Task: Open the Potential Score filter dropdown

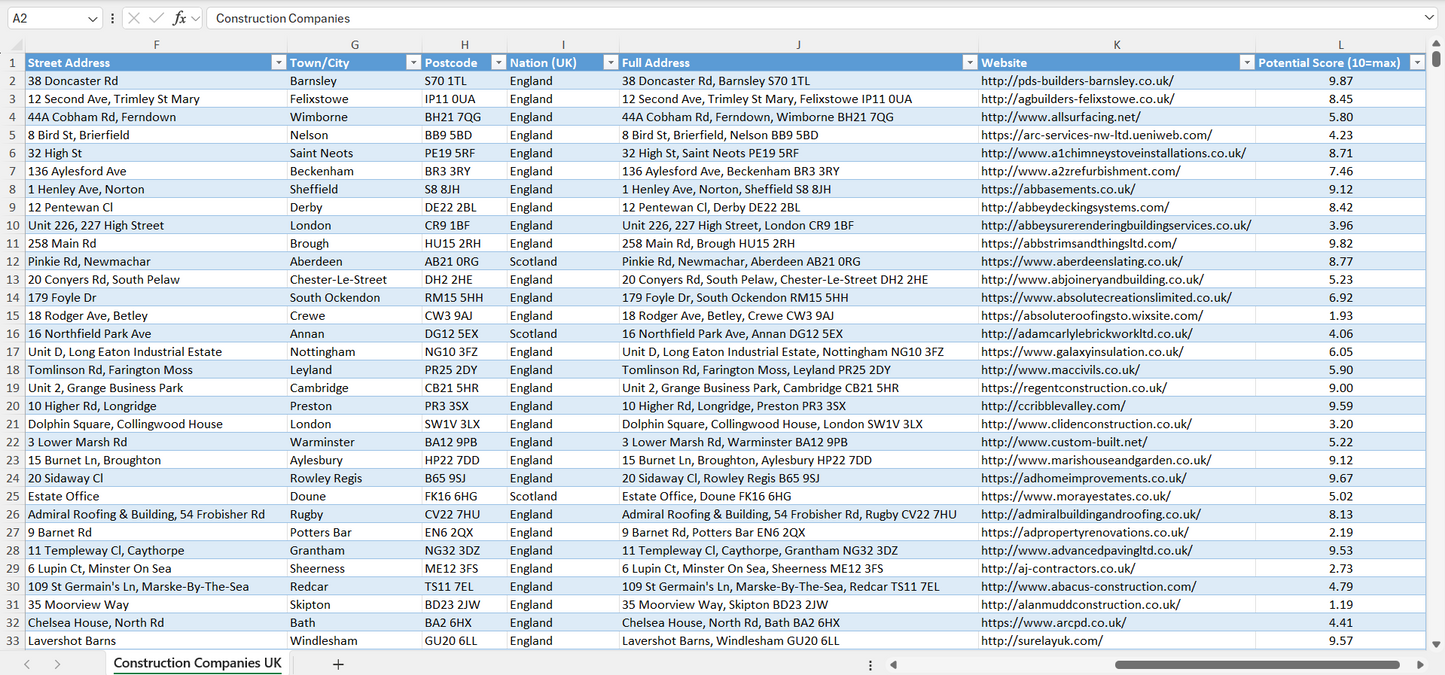Action: 1417,62
